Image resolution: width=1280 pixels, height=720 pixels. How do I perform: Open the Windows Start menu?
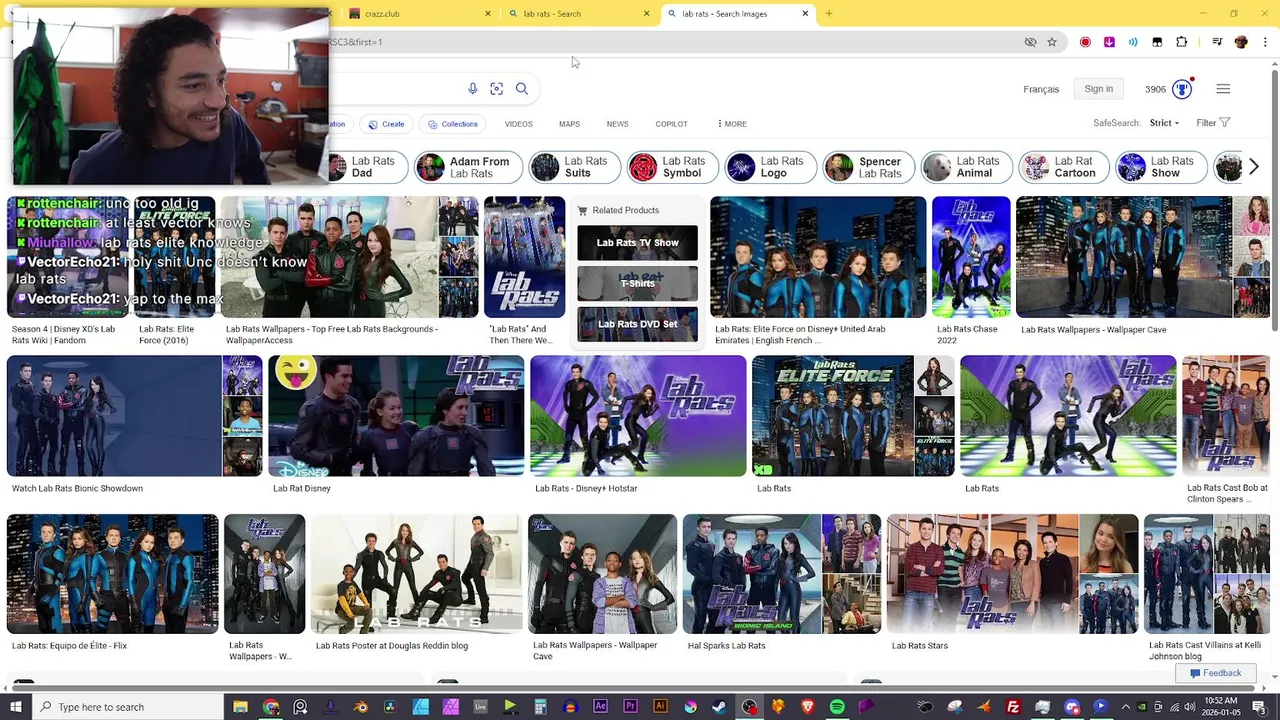[15, 707]
